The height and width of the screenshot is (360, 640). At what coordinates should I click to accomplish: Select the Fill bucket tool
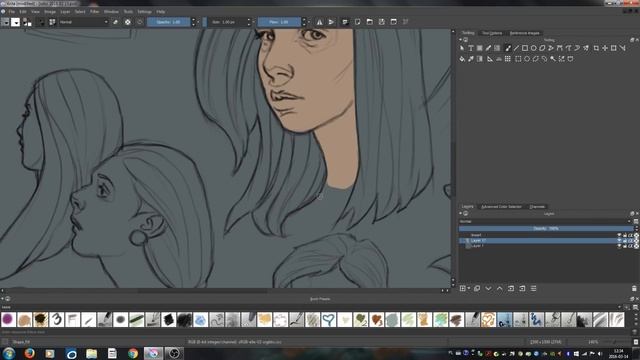pos(462,59)
